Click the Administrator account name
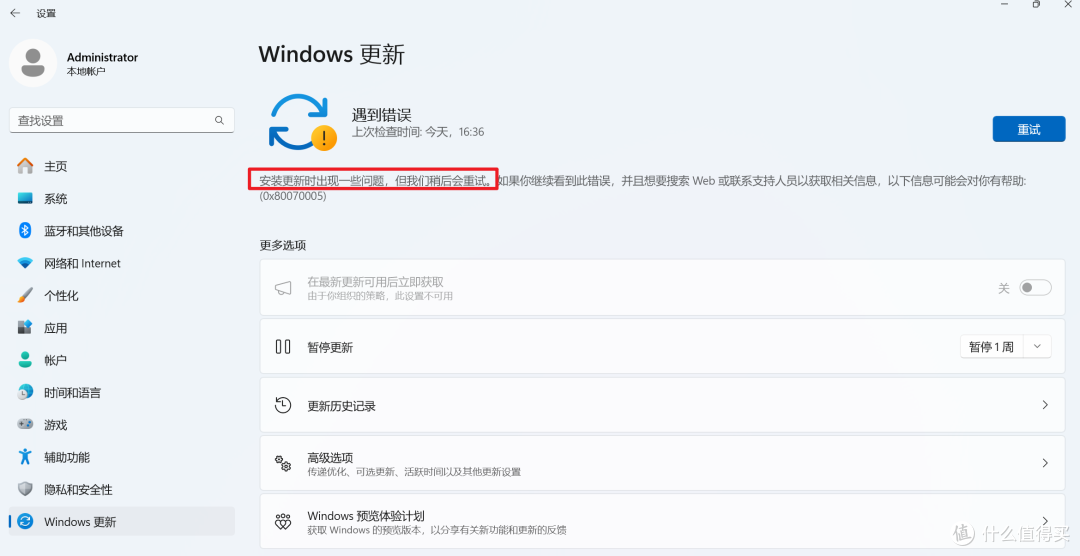This screenshot has width=1080, height=556. [103, 57]
